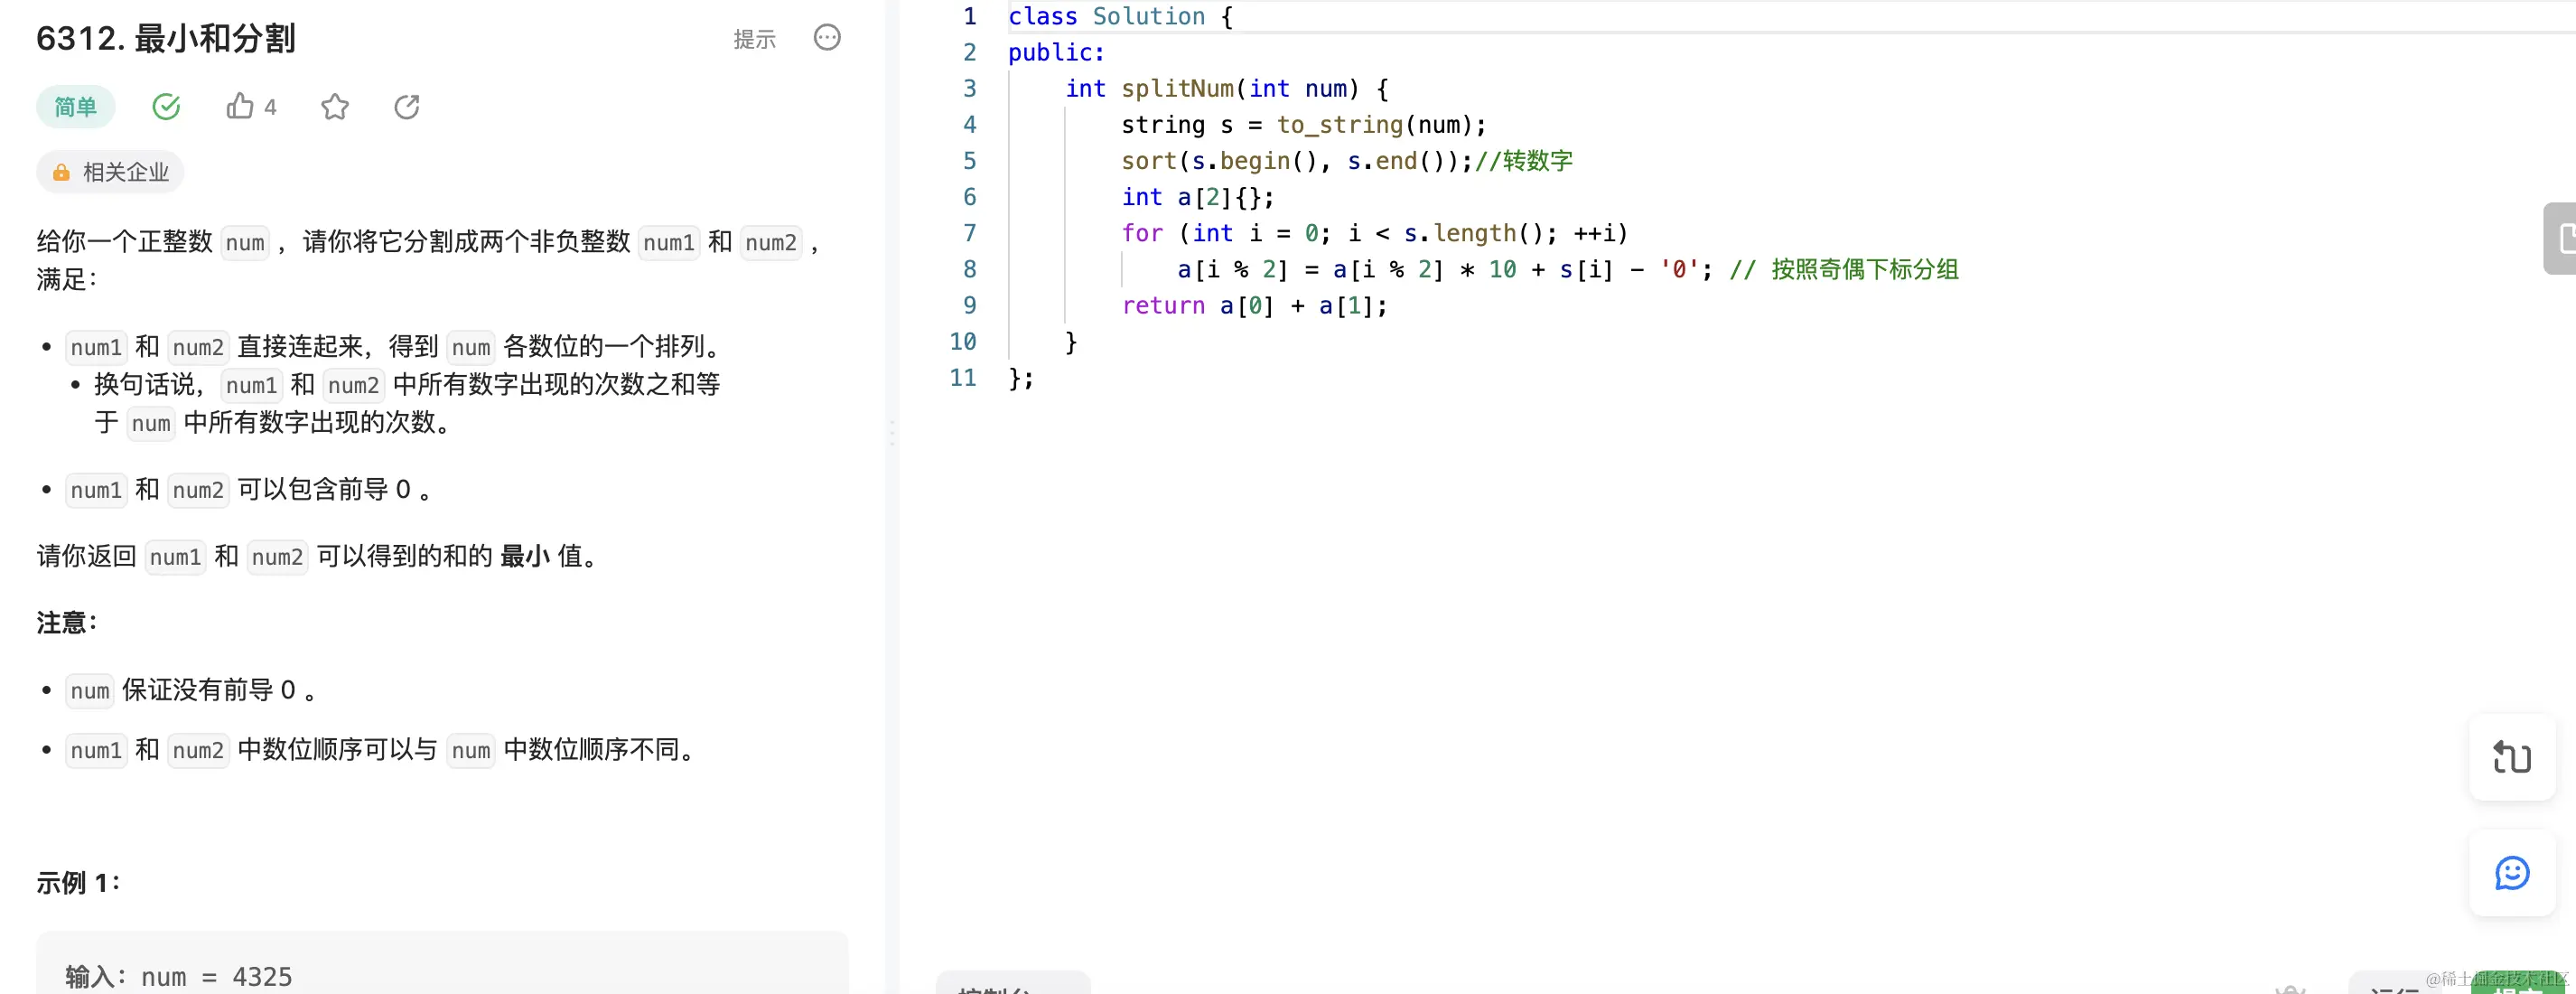Place cursor on the return a[0] + a[1] line

pyautogui.click(x=1254, y=306)
